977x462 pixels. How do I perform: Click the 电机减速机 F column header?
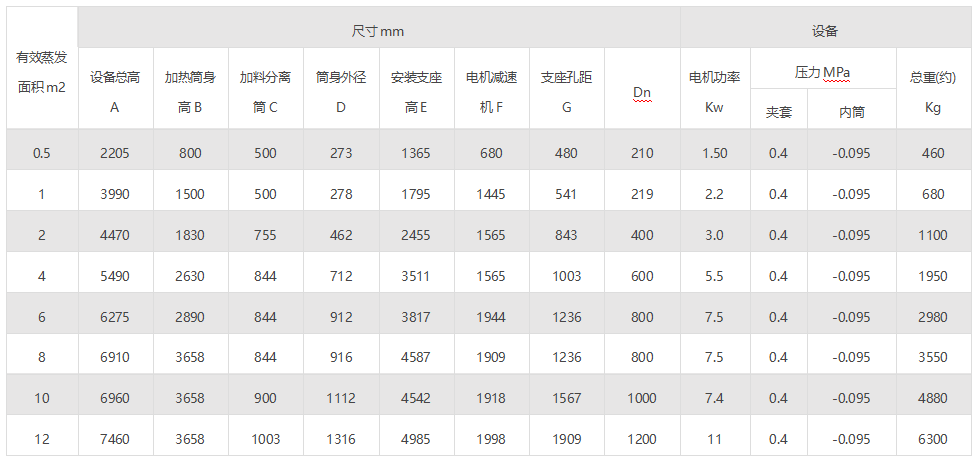(x=491, y=91)
